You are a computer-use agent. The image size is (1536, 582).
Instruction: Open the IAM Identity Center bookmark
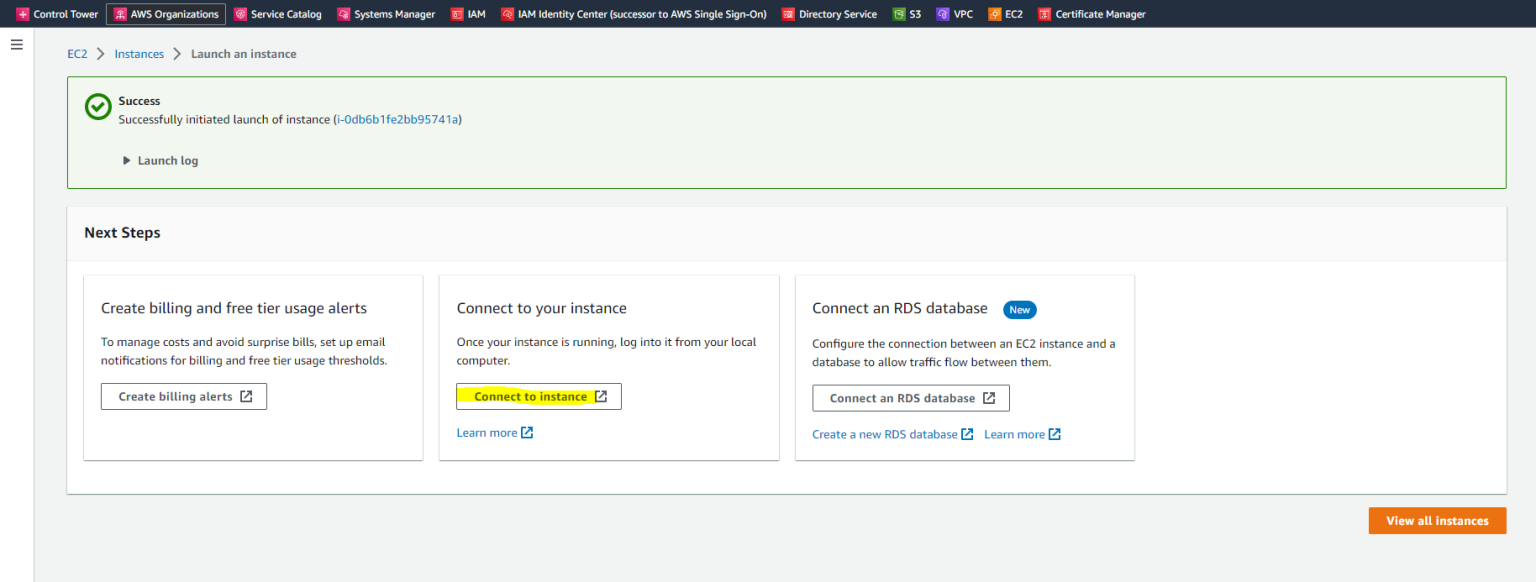(x=633, y=13)
